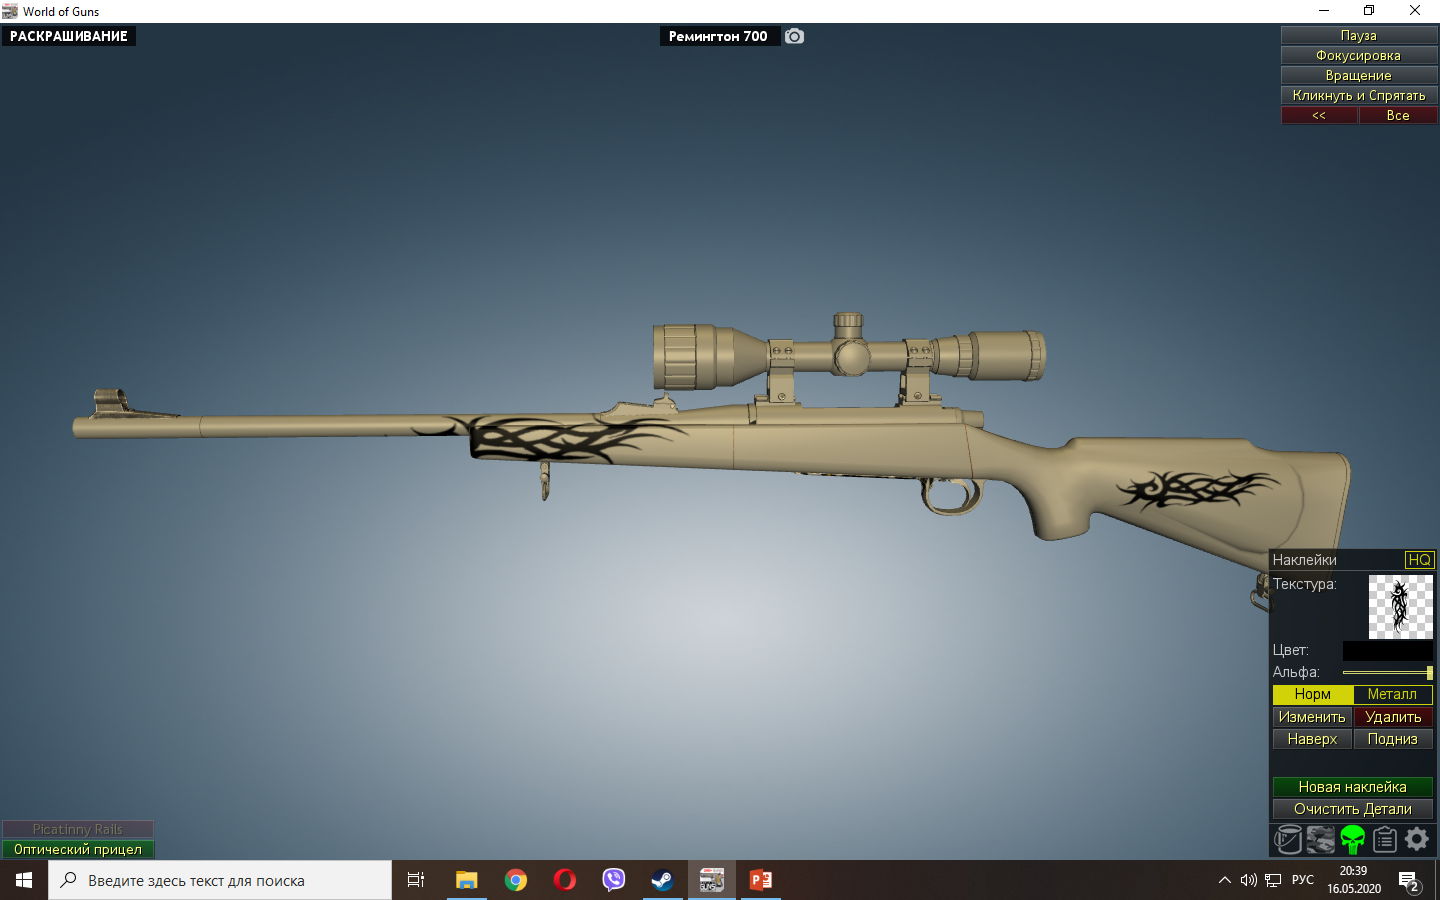
Task: Open the gear settings icon
Action: pos(1417,840)
